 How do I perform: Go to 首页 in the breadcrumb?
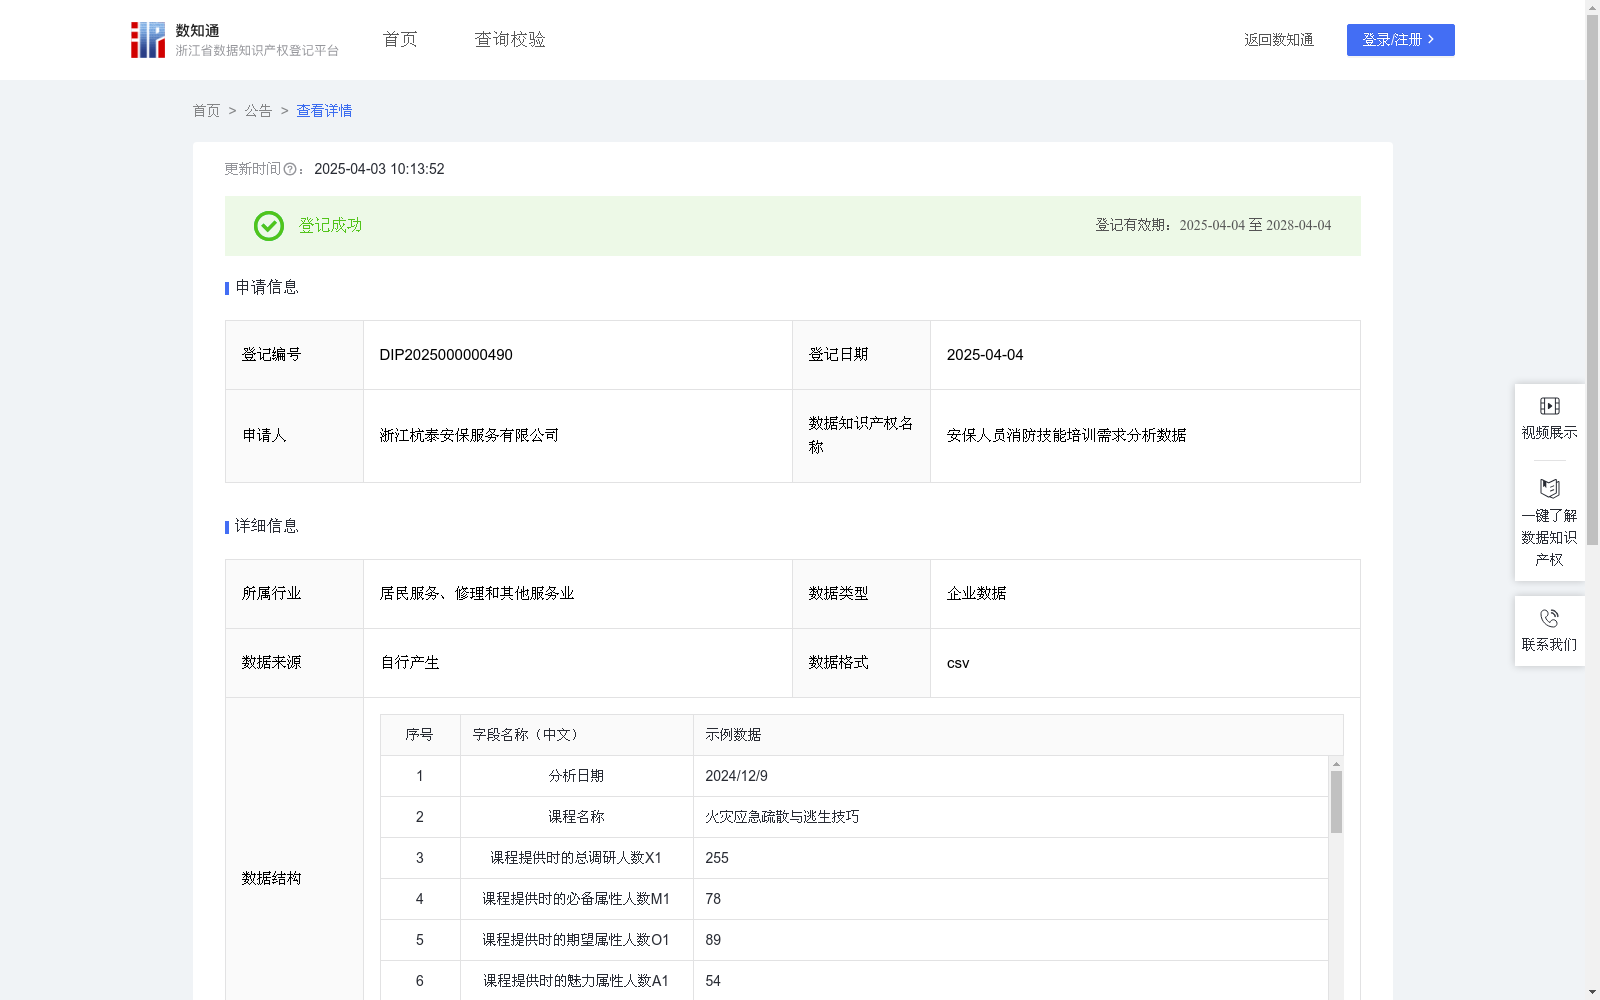tap(206, 111)
